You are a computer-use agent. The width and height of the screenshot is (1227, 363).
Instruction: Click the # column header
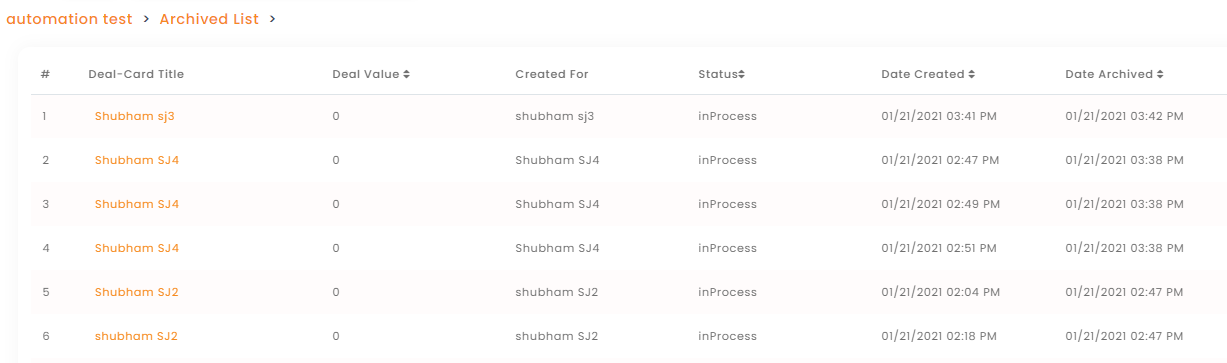pyautogui.click(x=45, y=74)
